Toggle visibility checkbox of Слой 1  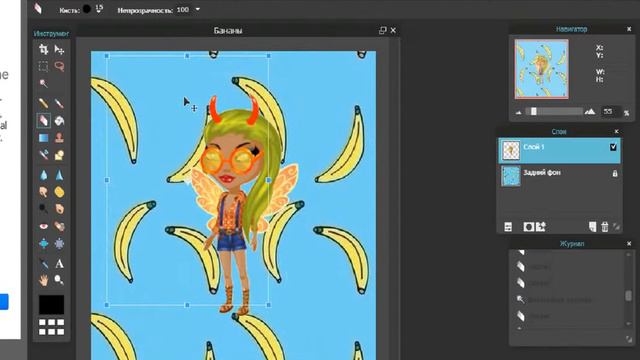[613, 147]
